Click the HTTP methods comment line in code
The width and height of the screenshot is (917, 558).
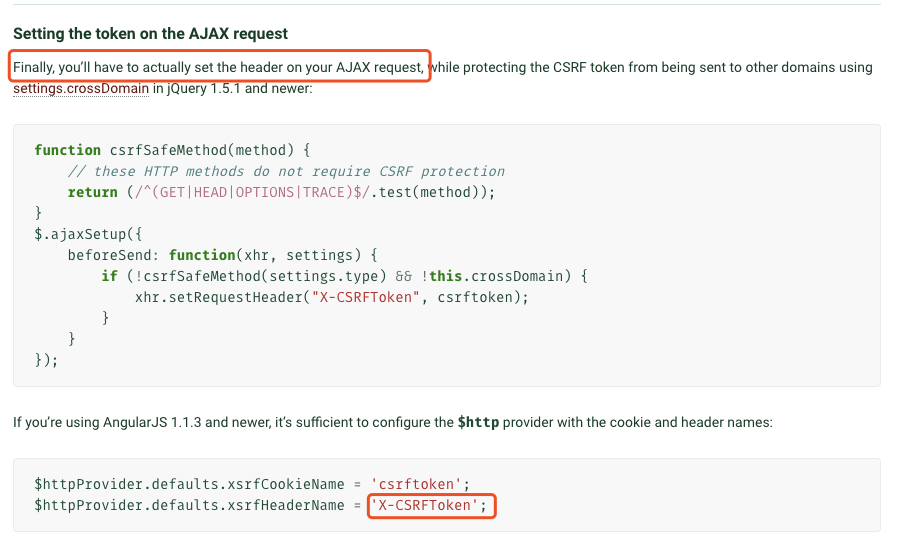[x=286, y=171]
